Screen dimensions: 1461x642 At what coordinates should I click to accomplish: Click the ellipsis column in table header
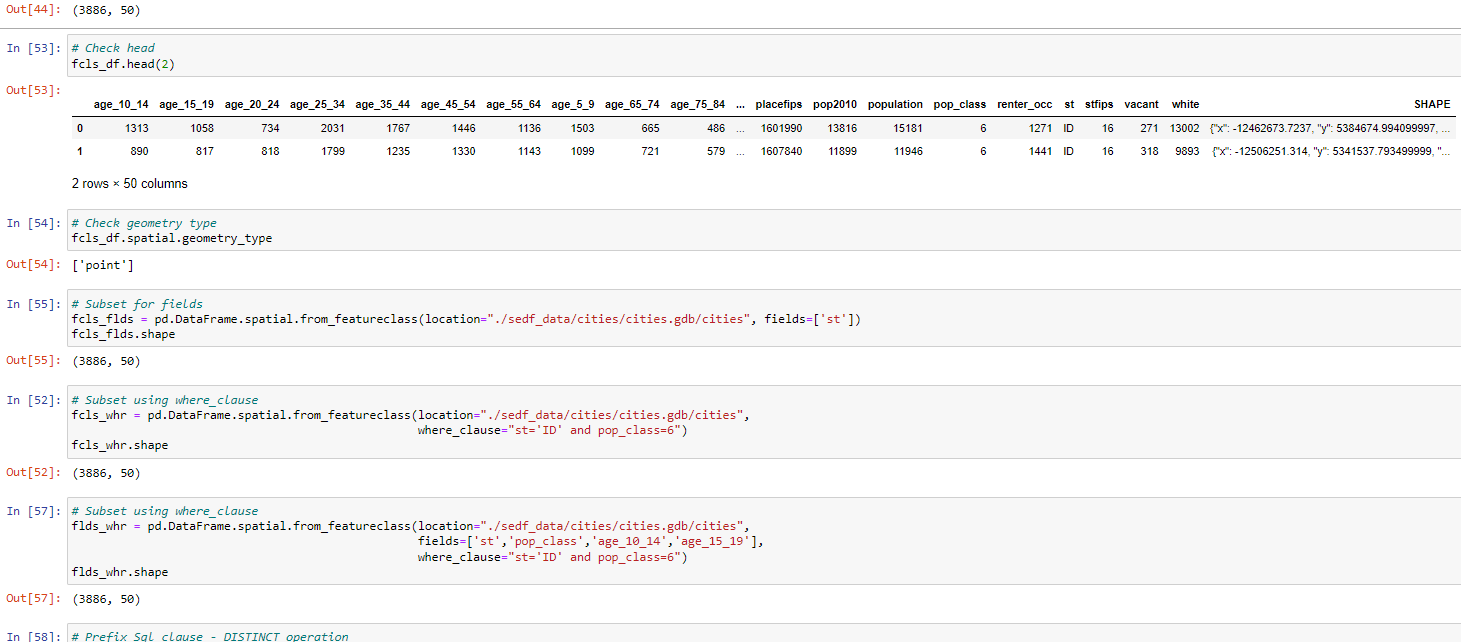(739, 104)
